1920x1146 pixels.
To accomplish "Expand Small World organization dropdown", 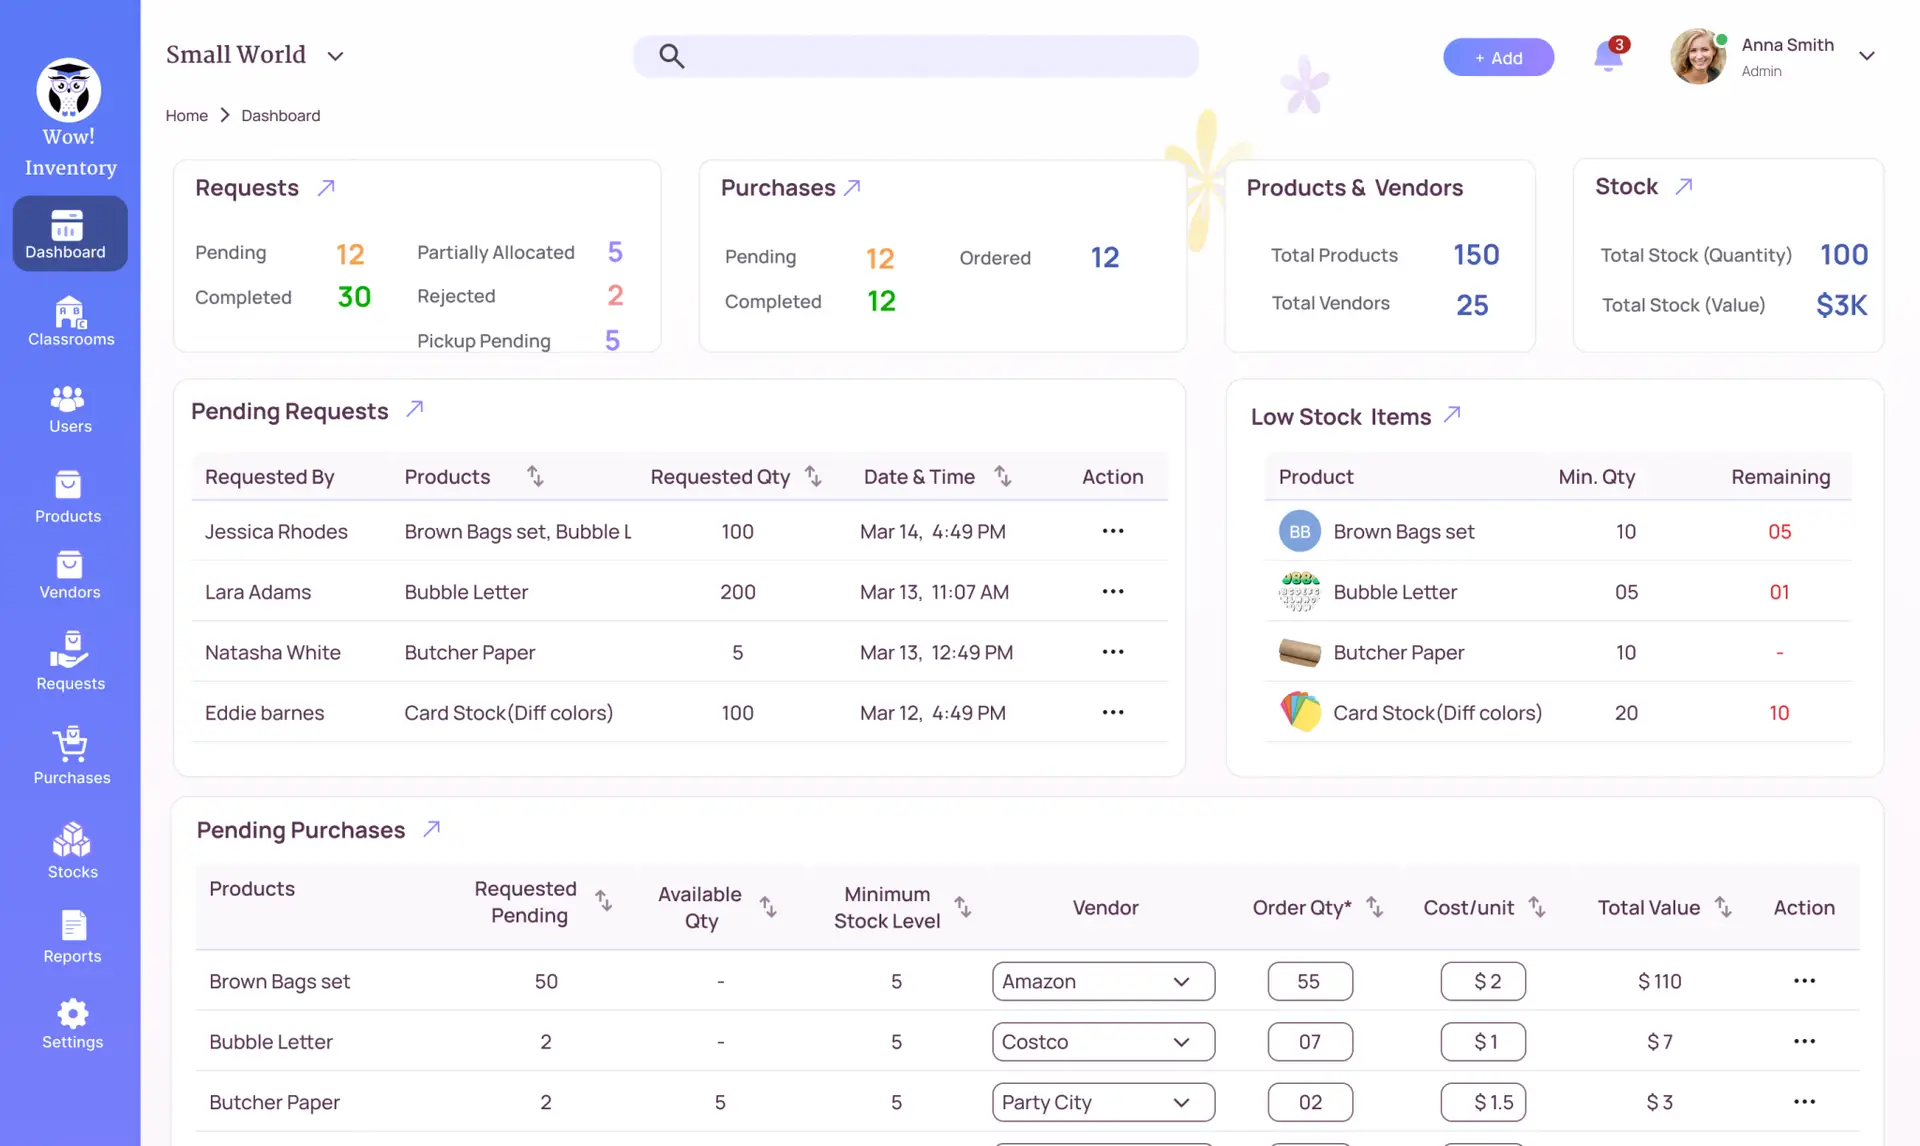I will click(335, 56).
